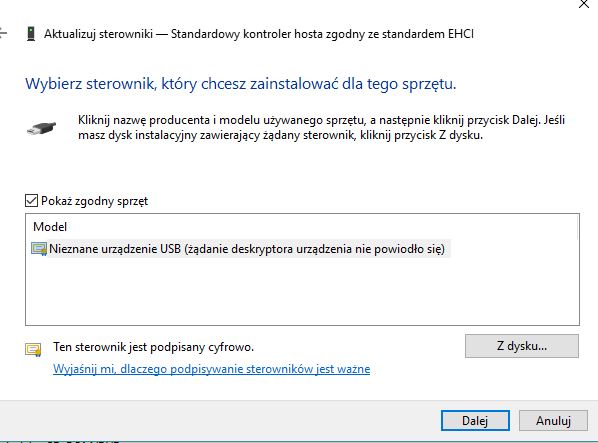Click the Pokaż zgodny sprzęt label text

(x=94, y=201)
